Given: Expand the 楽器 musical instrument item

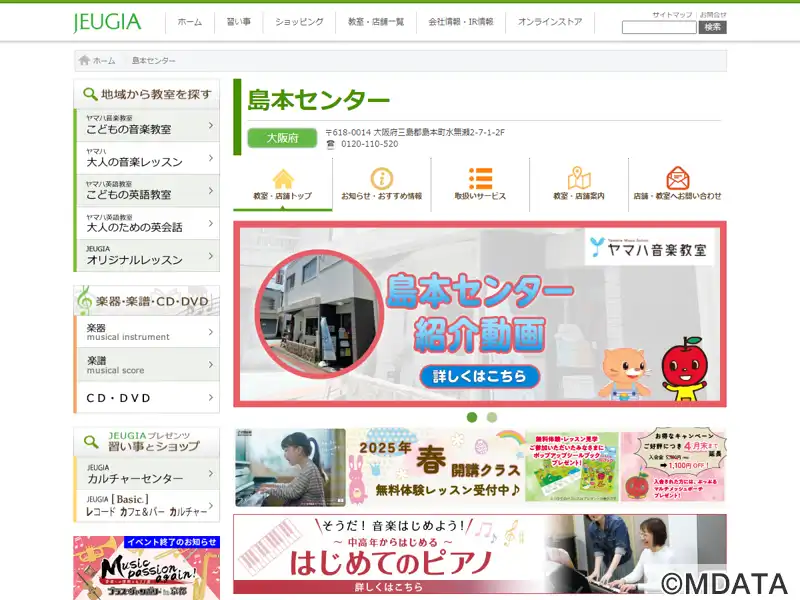Looking at the screenshot, I should [x=147, y=332].
